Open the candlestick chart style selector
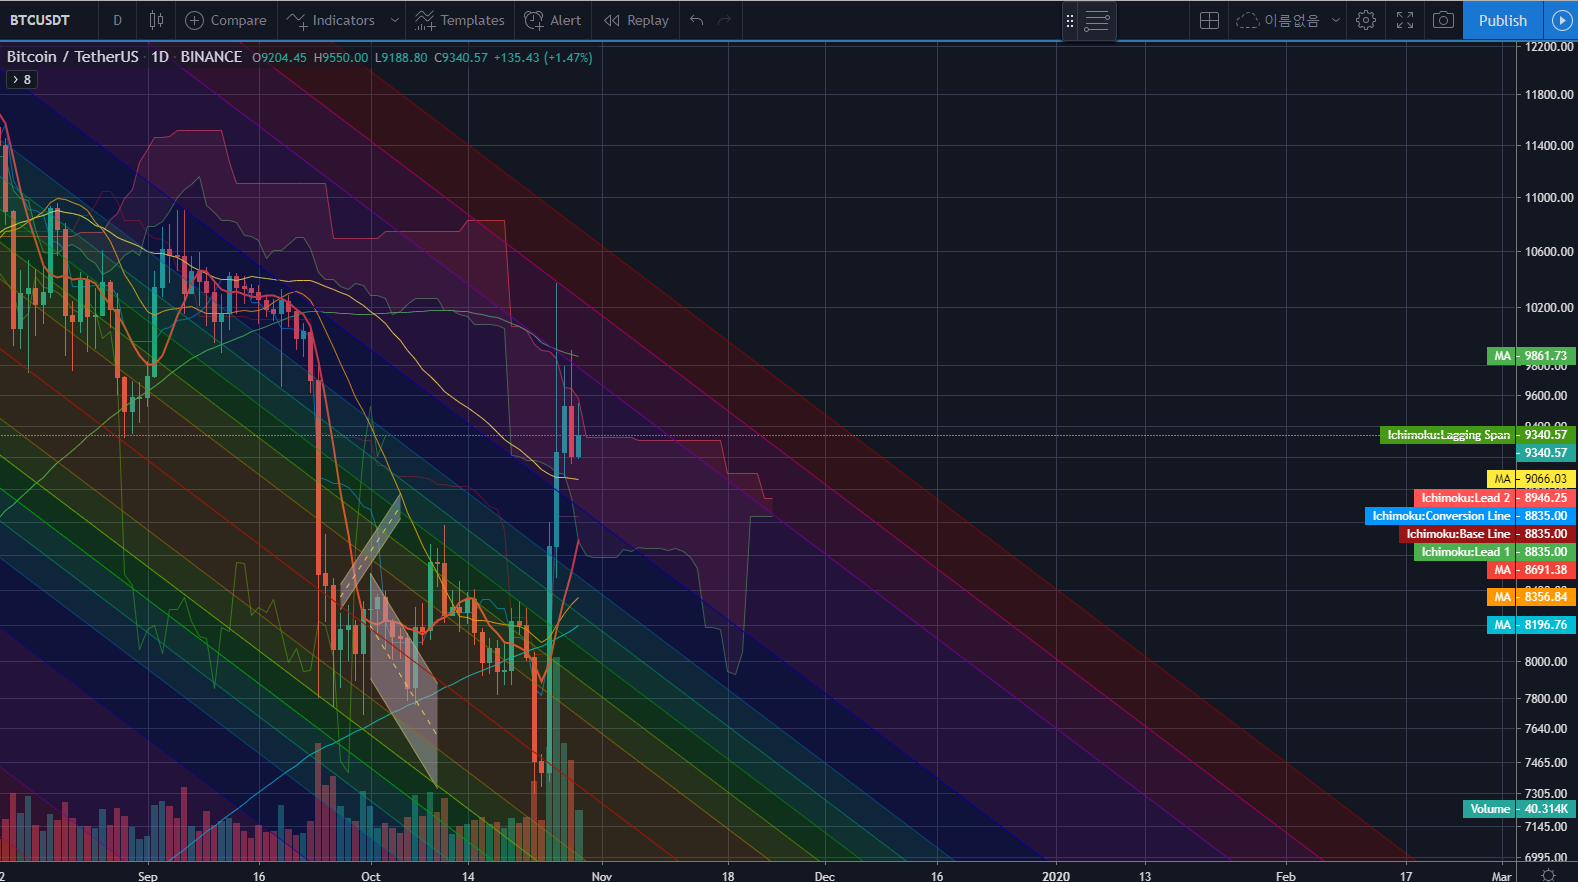 click(x=156, y=20)
